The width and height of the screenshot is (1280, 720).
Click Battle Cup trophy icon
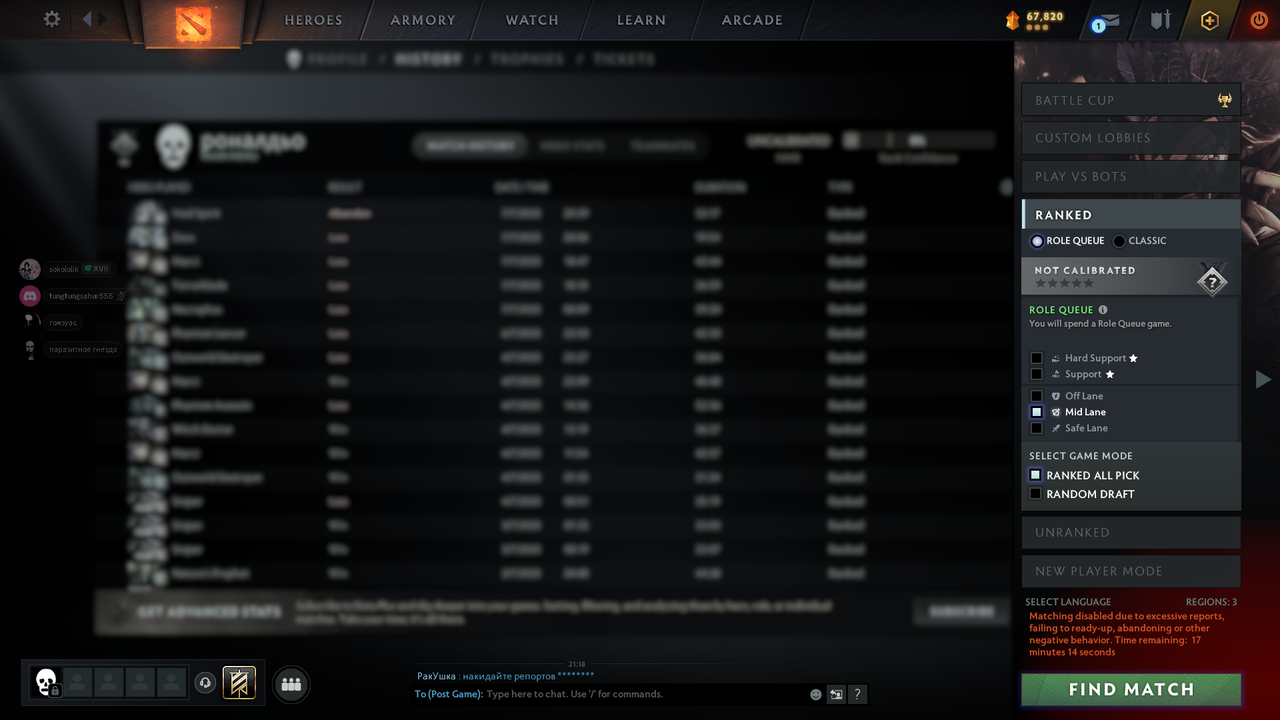(x=1225, y=100)
